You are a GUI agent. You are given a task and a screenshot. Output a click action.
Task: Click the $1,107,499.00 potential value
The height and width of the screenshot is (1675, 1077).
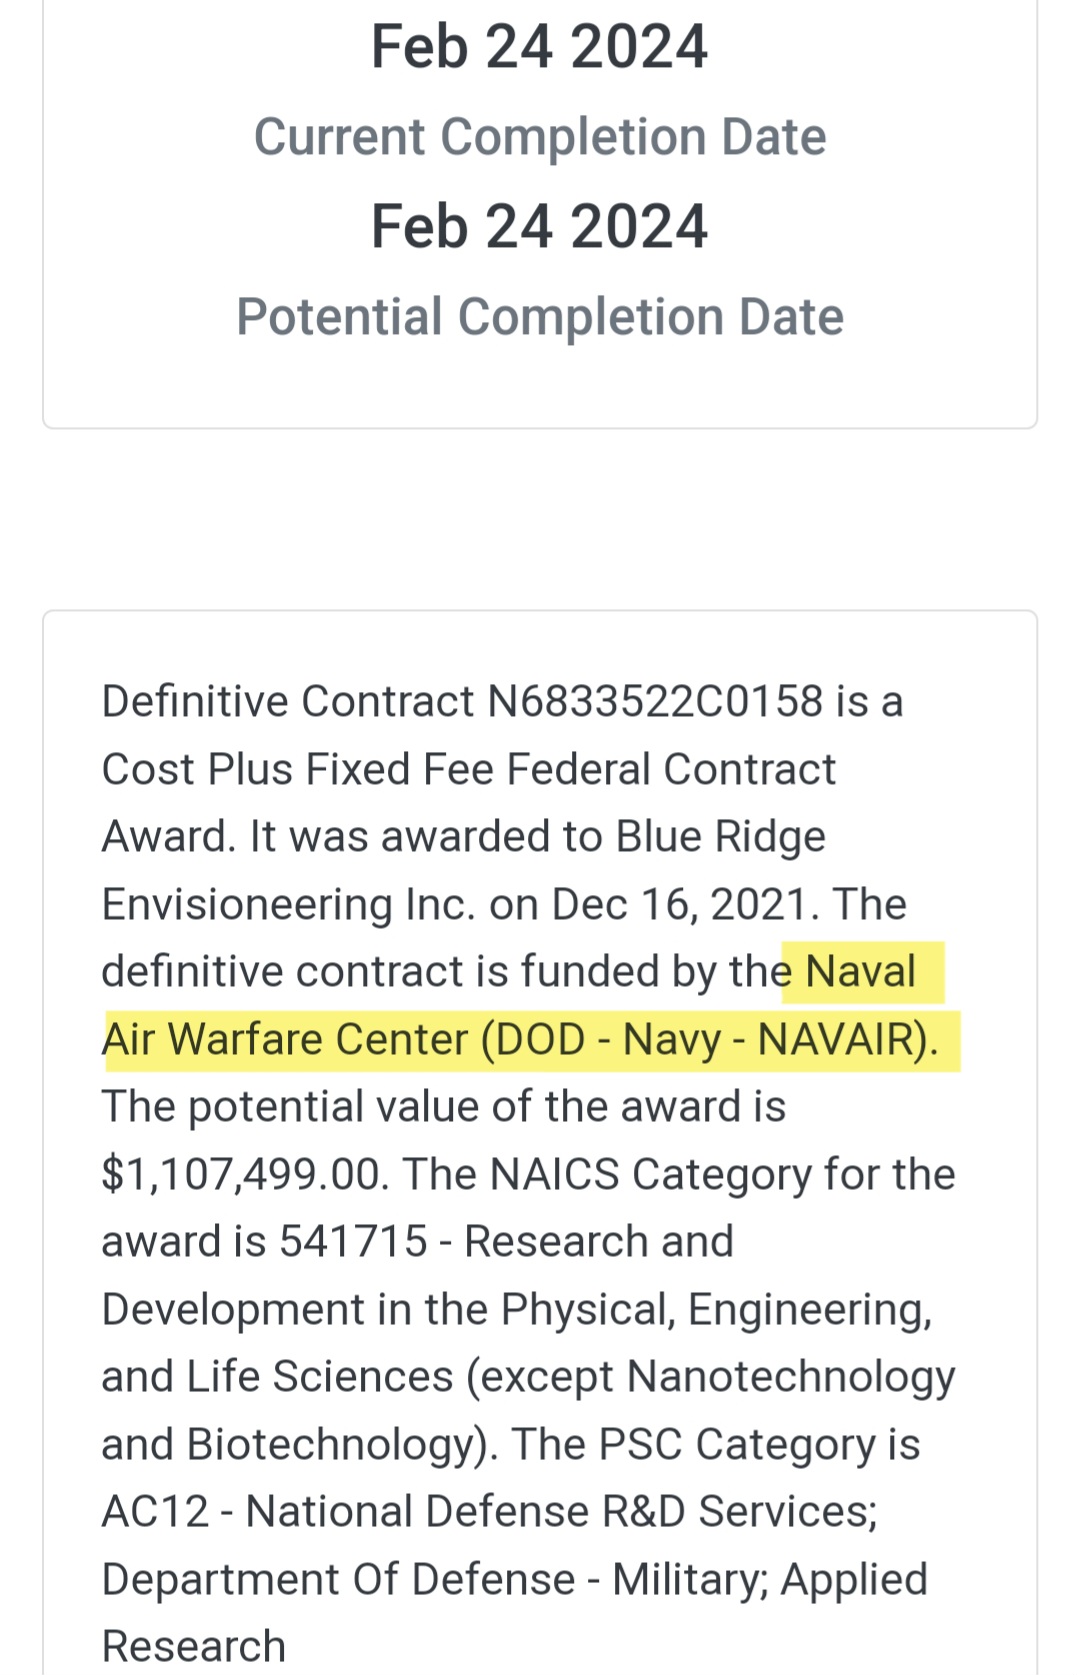[241, 1174]
